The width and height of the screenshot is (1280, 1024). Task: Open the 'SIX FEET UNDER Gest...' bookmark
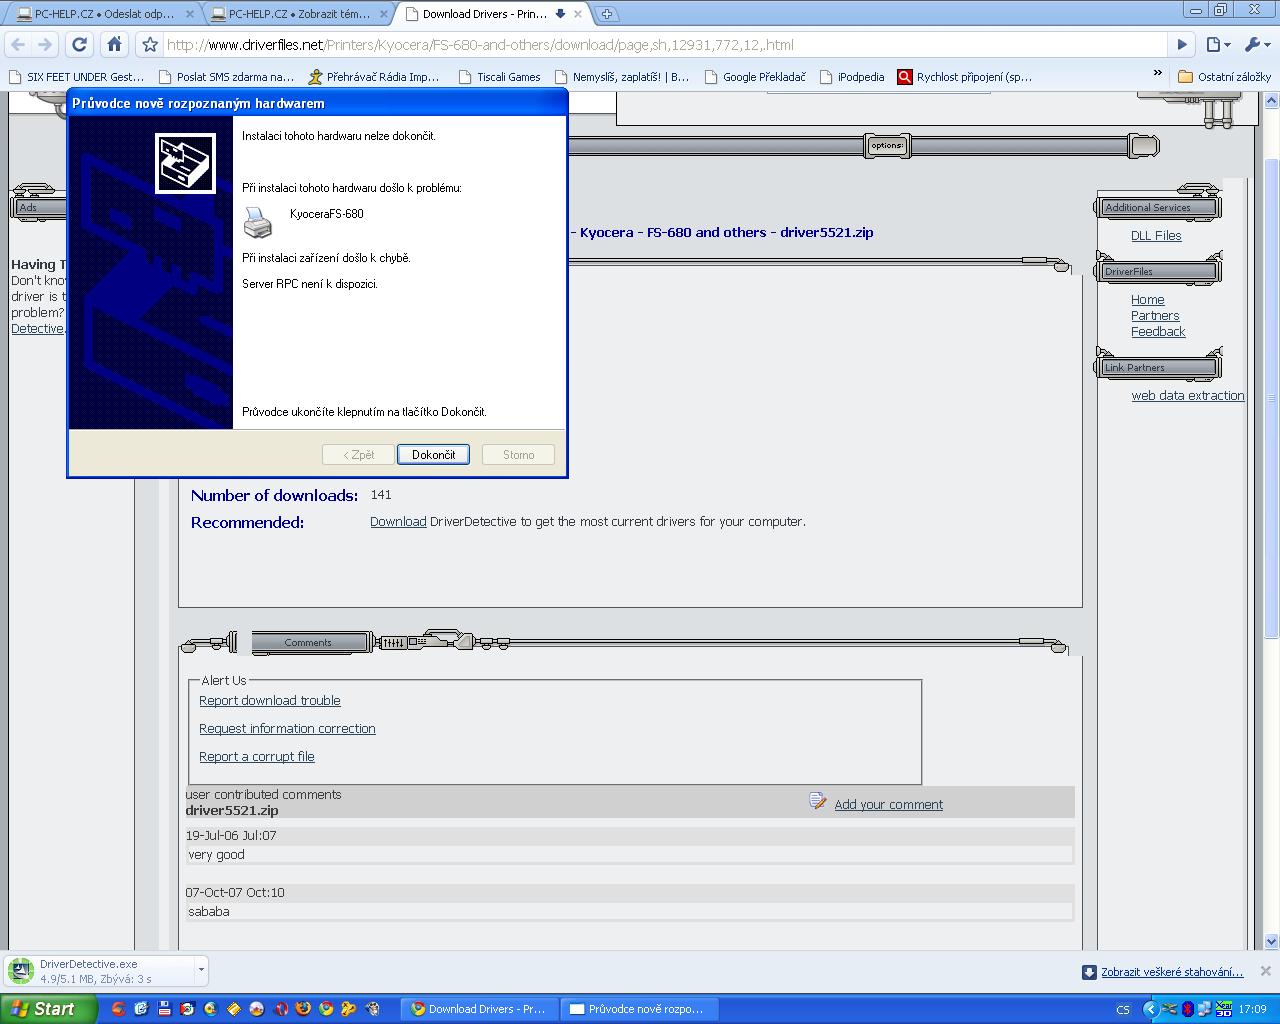pos(76,76)
